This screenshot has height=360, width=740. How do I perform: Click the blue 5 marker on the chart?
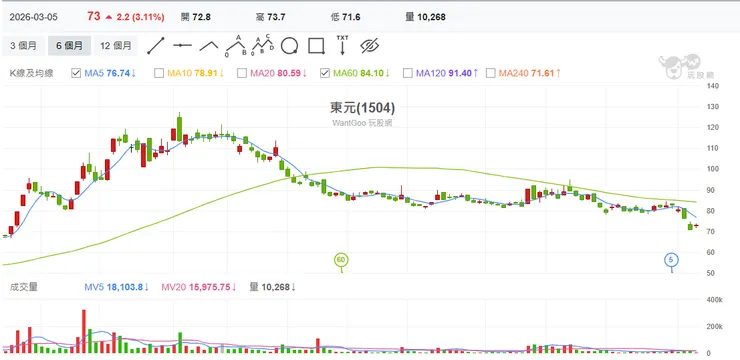coord(672,260)
